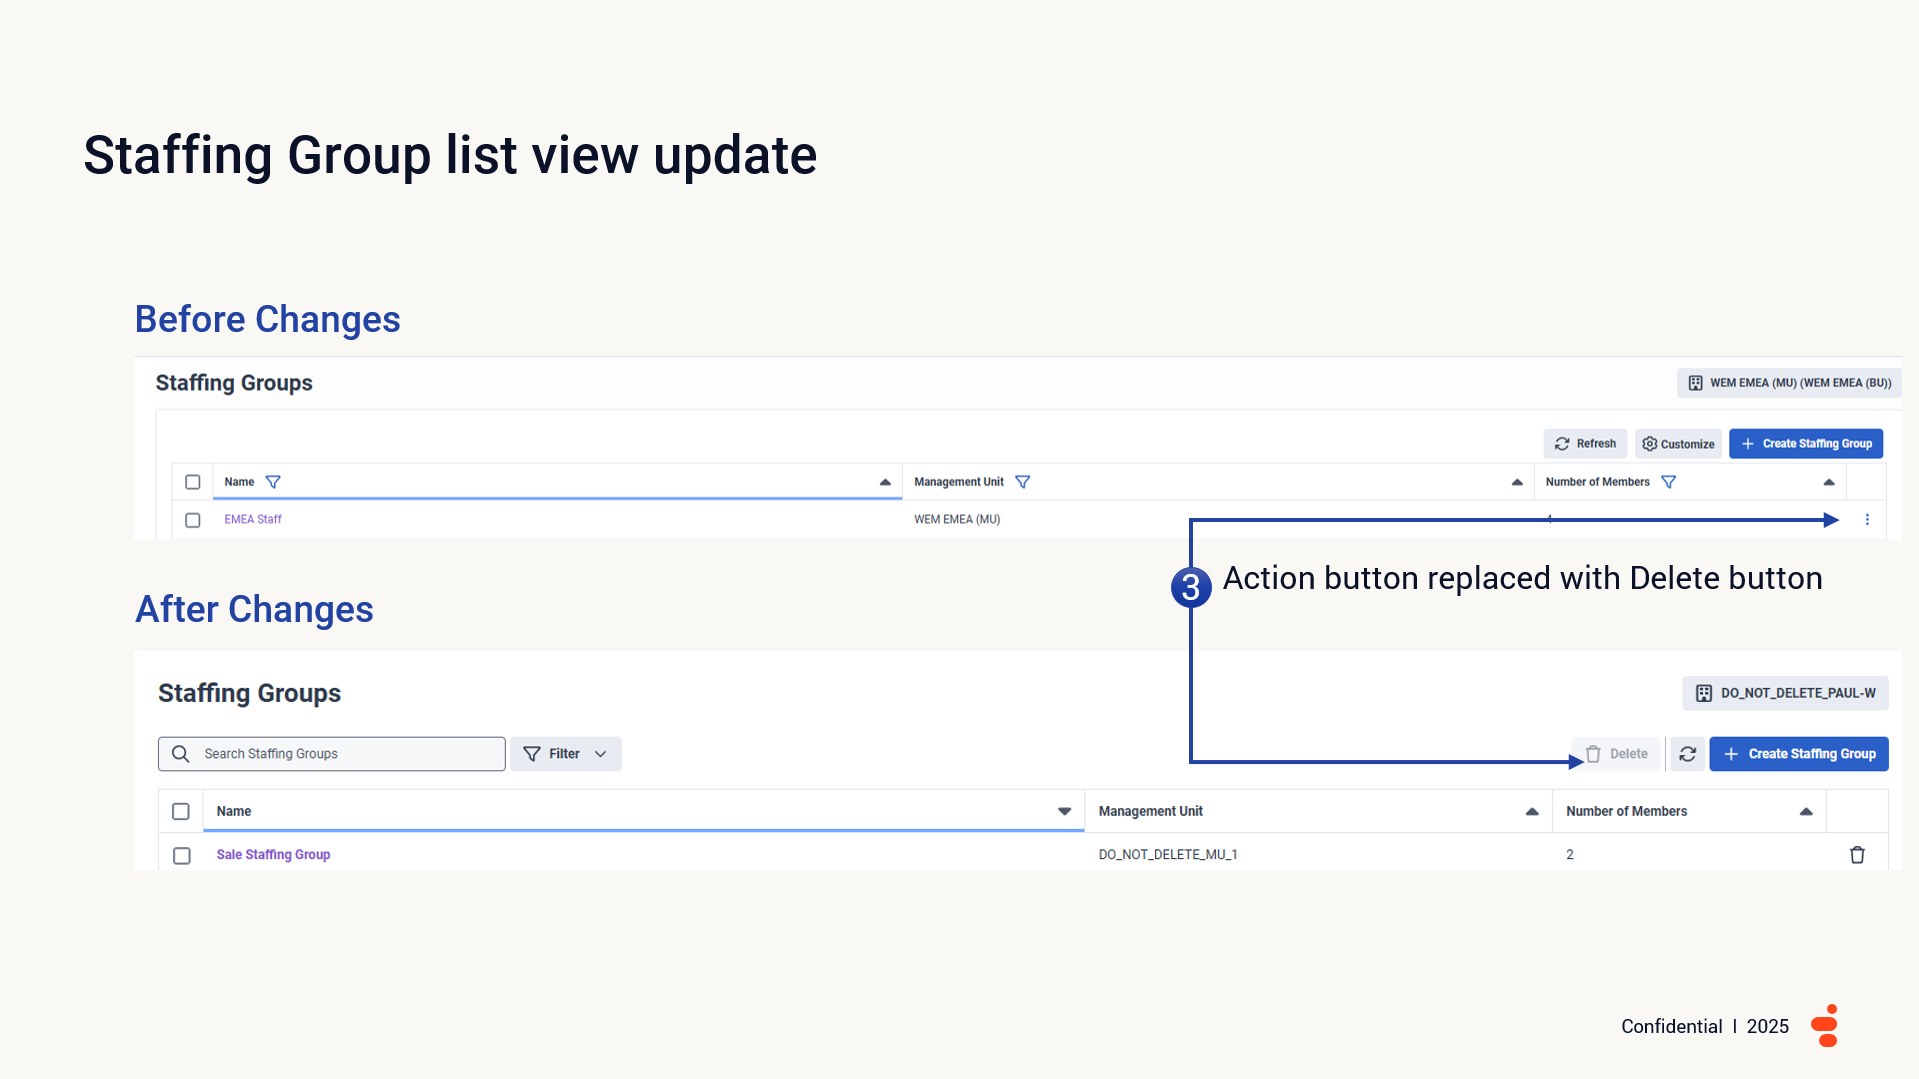Open the WEM EMEA (MU) unit selector
The width and height of the screenshot is (1919, 1079).
click(1789, 383)
